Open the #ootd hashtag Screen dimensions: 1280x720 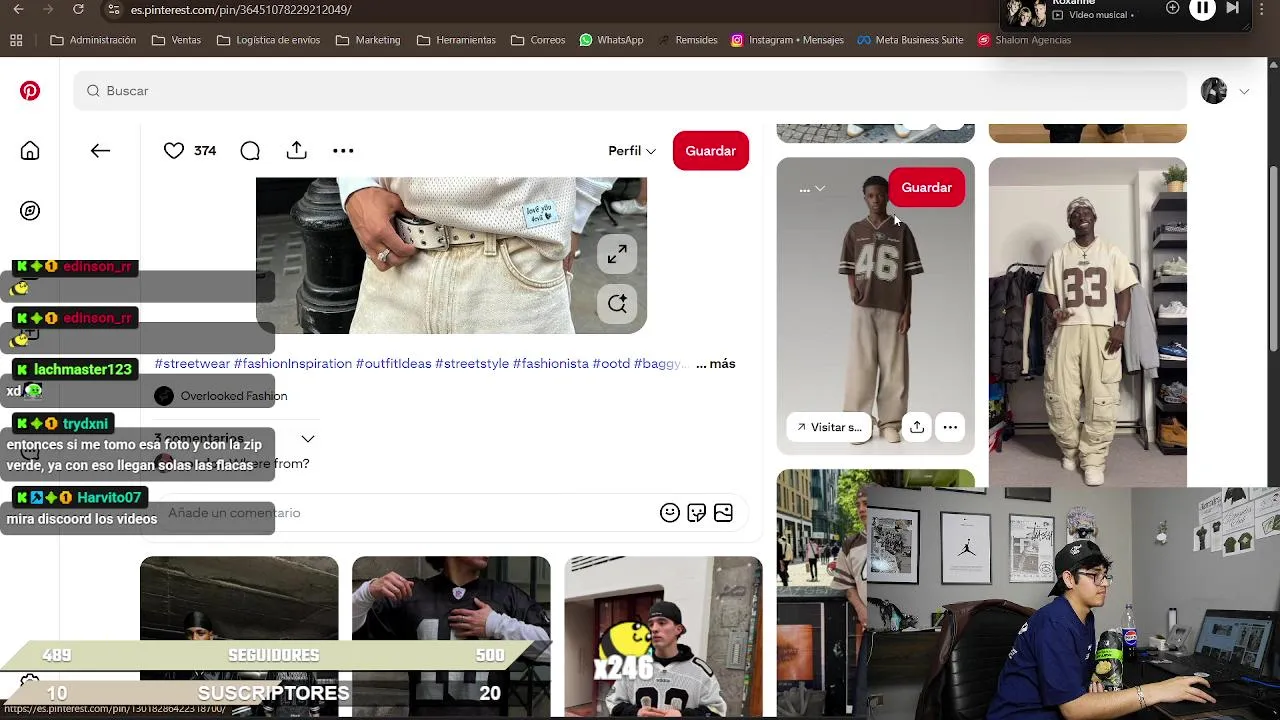tap(611, 364)
